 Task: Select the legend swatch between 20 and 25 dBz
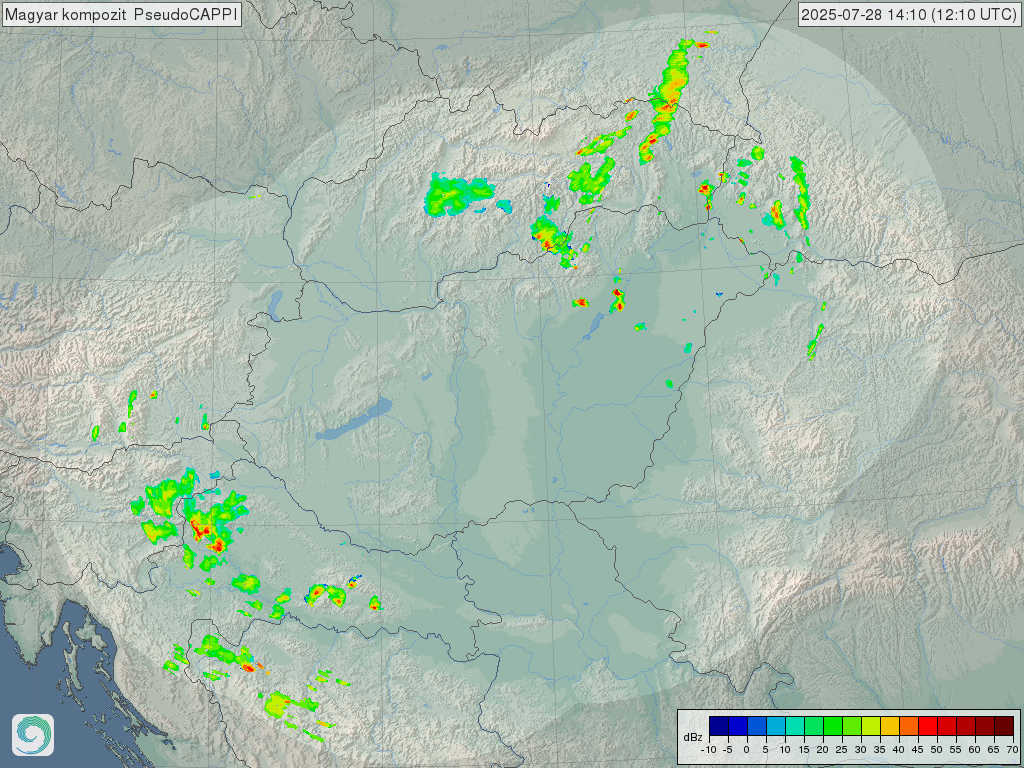pos(833,726)
